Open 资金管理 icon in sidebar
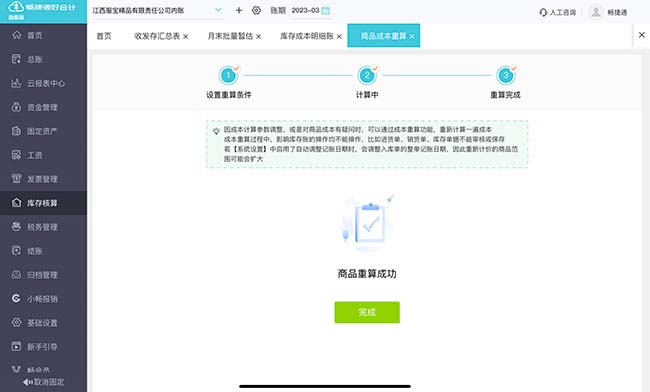The width and height of the screenshot is (650, 392). tap(16, 107)
